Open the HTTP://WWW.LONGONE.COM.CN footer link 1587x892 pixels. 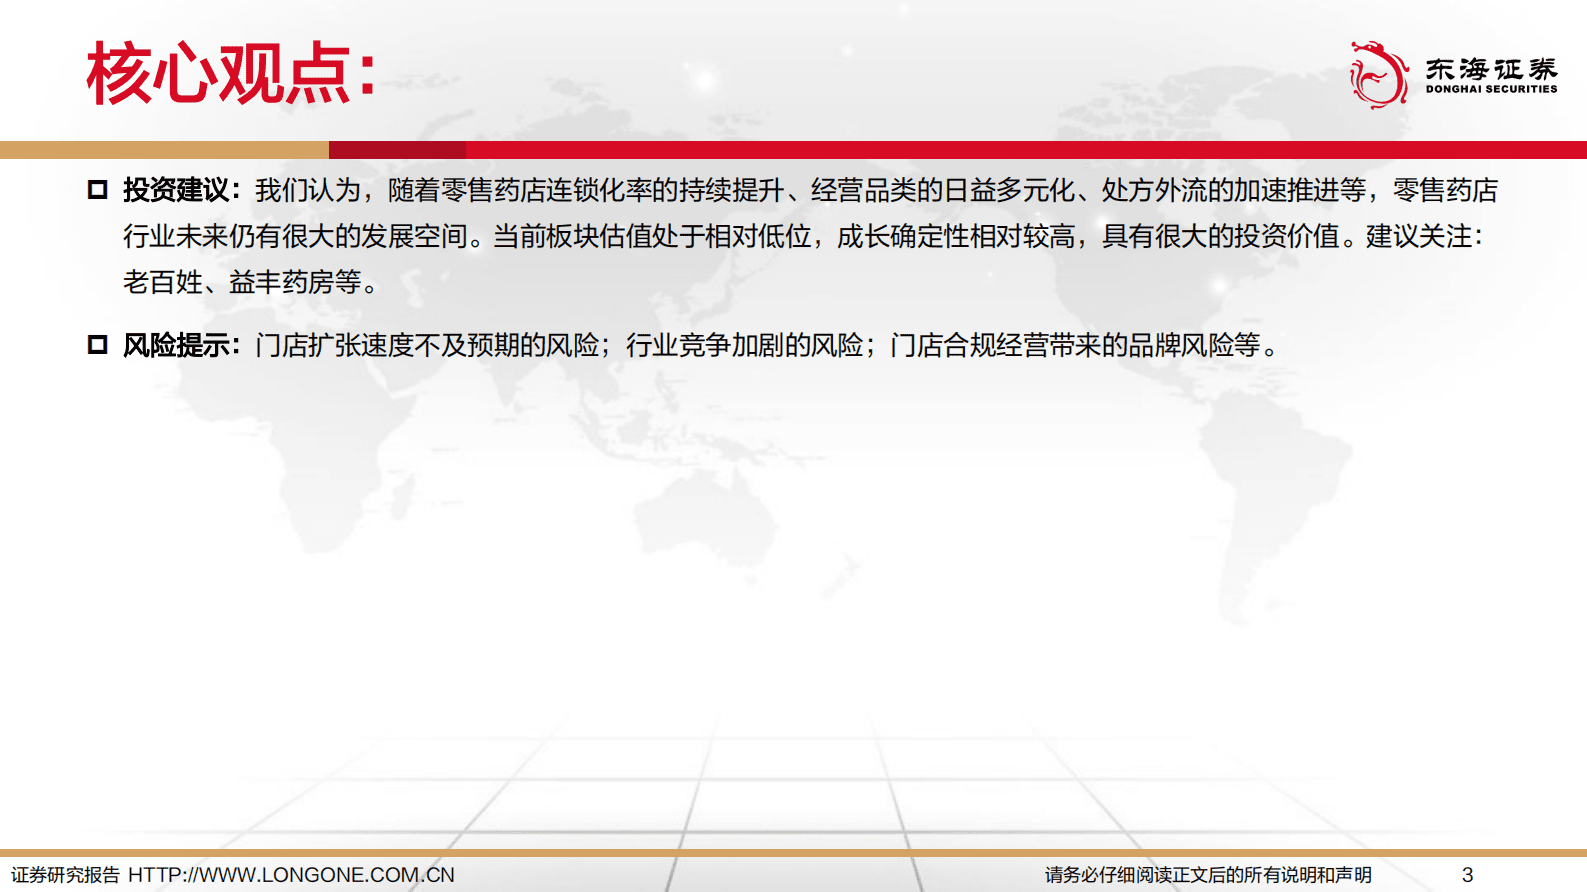[x=291, y=875]
